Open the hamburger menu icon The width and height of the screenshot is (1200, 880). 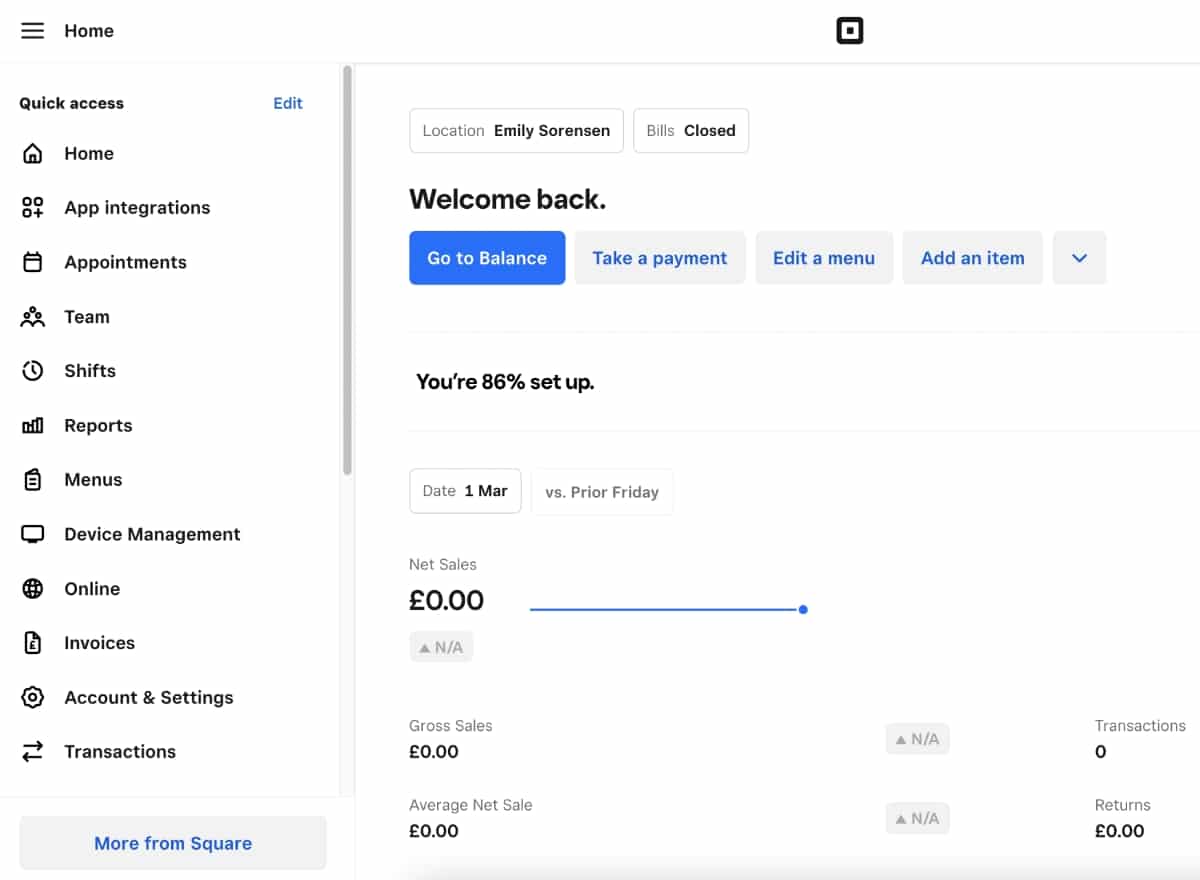click(x=33, y=31)
